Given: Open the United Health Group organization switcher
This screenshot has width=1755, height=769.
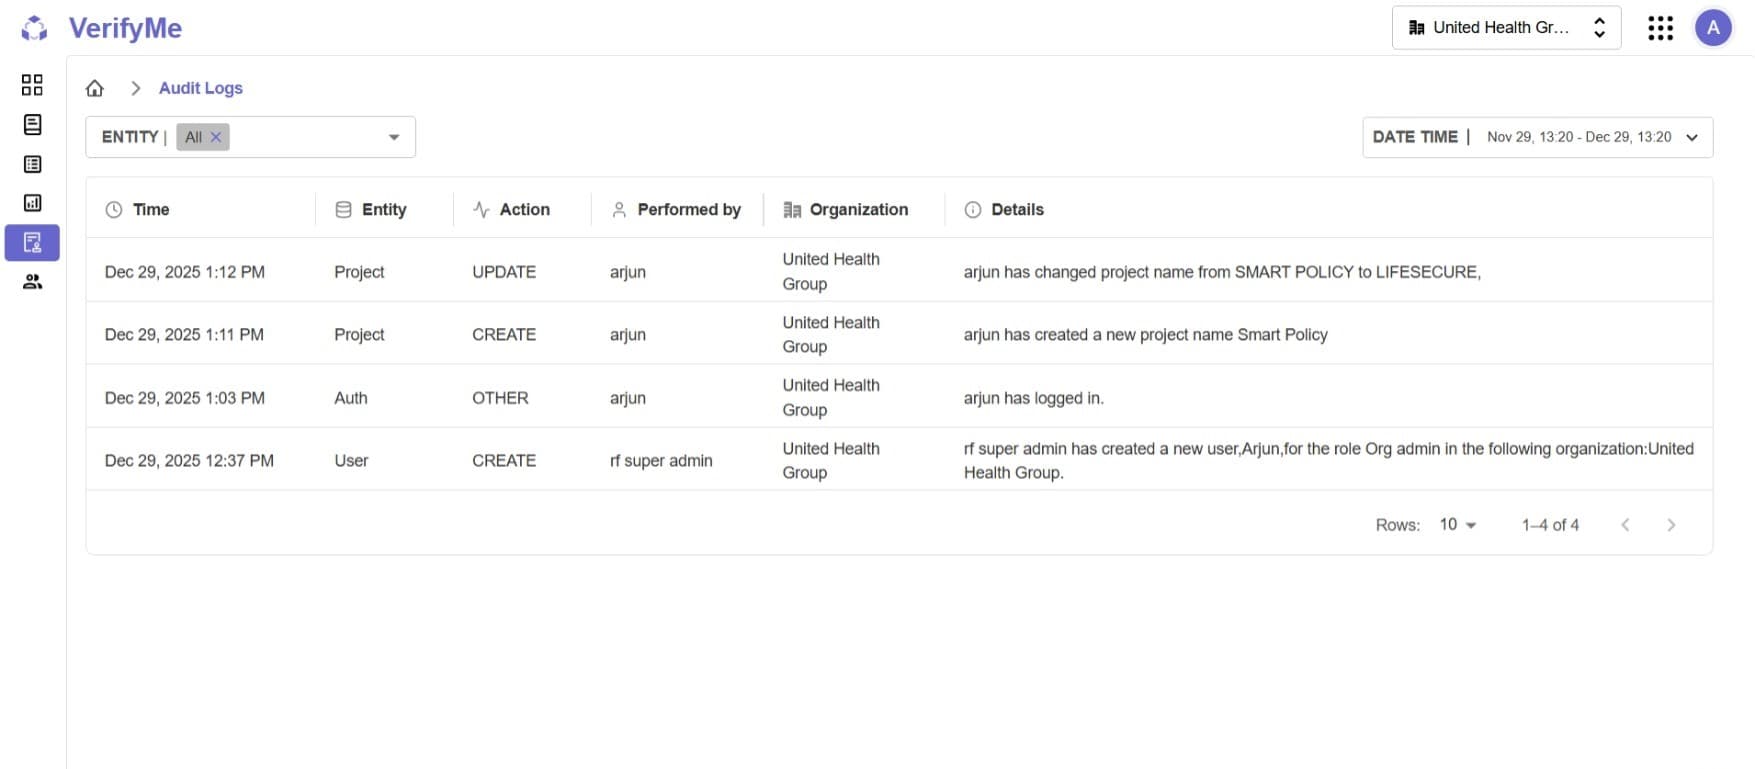Looking at the screenshot, I should pyautogui.click(x=1505, y=27).
